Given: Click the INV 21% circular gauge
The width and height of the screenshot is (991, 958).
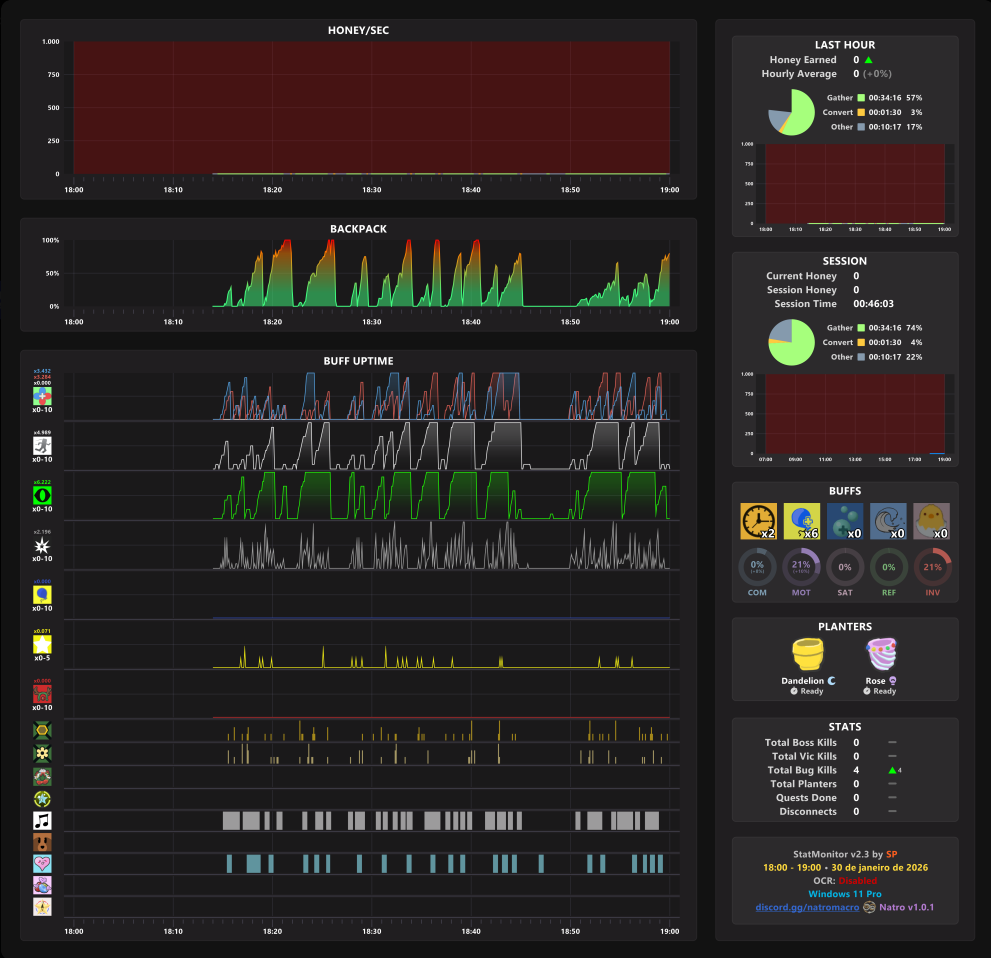Looking at the screenshot, I should click(932, 567).
